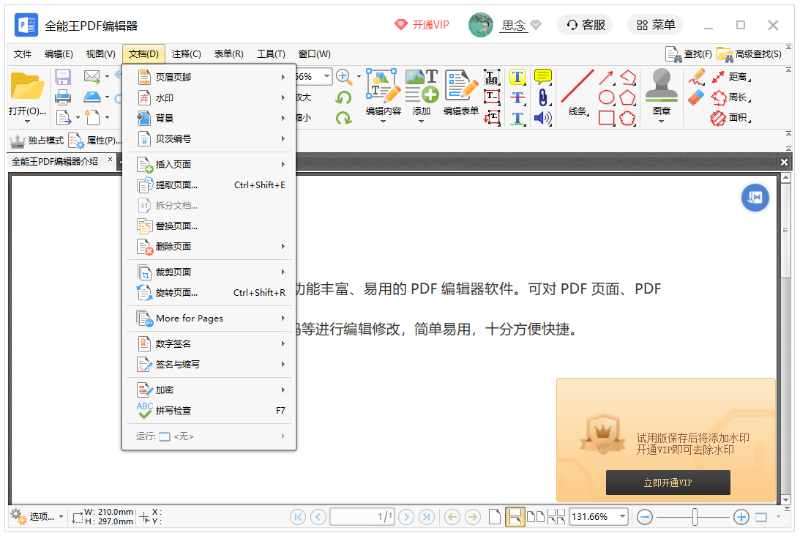The height and width of the screenshot is (536, 800).
Task: Open the 视图(V) menu
Action: [x=101, y=54]
